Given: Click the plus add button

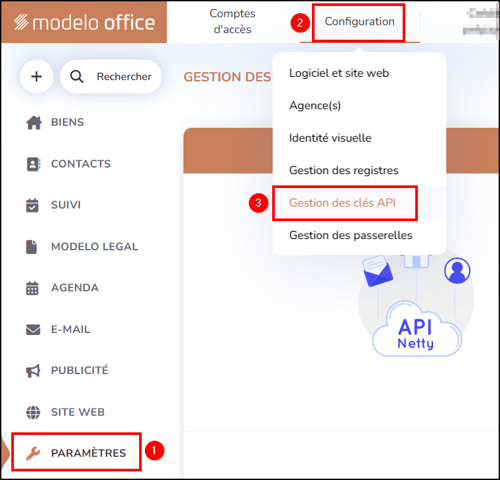Looking at the screenshot, I should click(x=36, y=76).
